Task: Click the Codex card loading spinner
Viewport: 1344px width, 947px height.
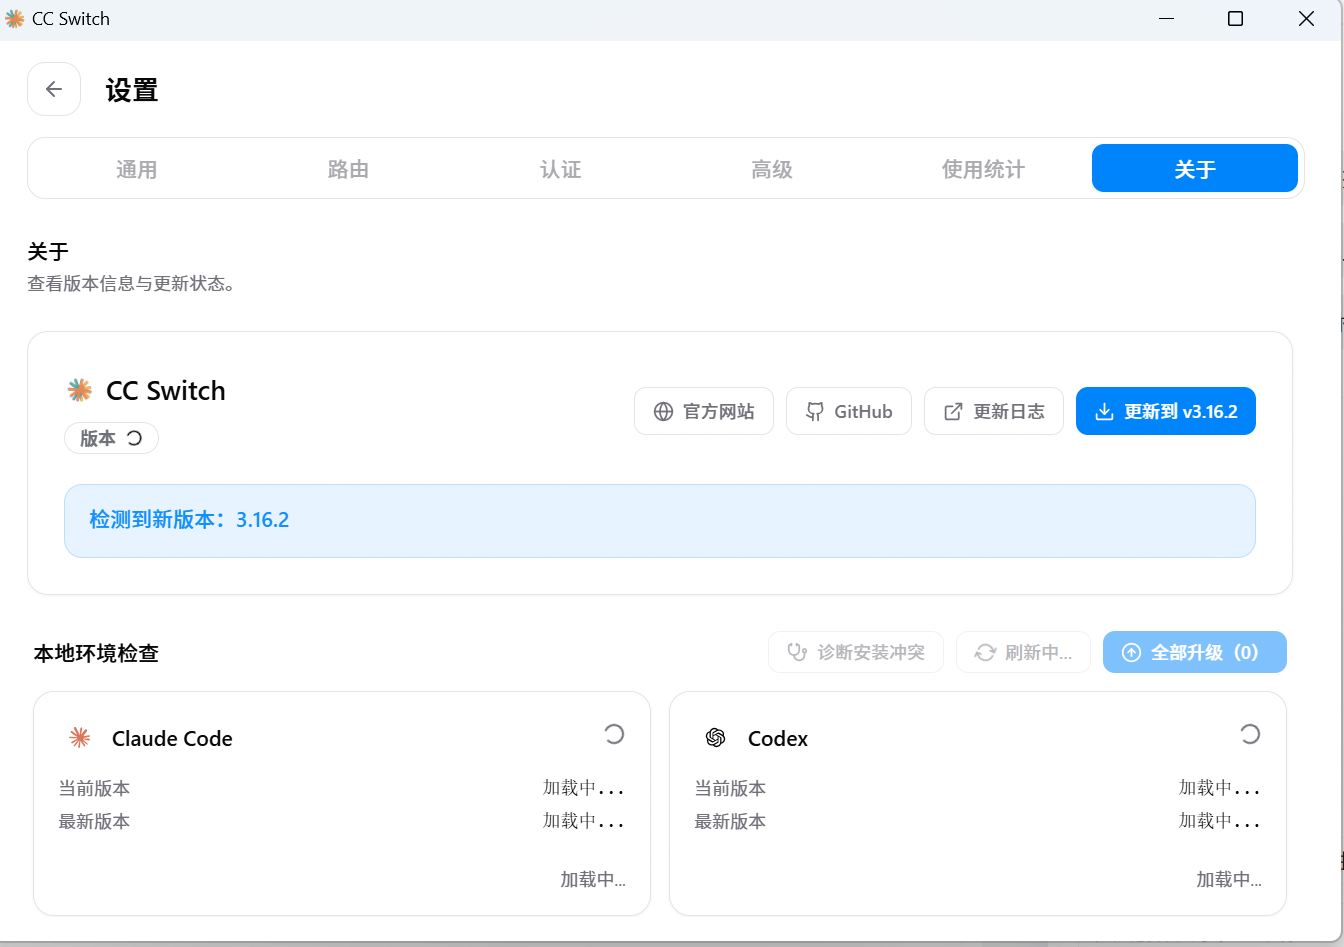Action: click(1250, 734)
